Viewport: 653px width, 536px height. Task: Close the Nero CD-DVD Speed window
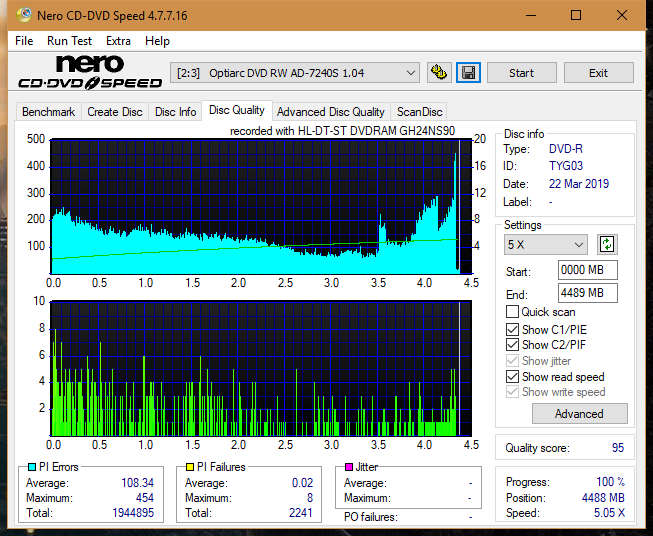(622, 15)
